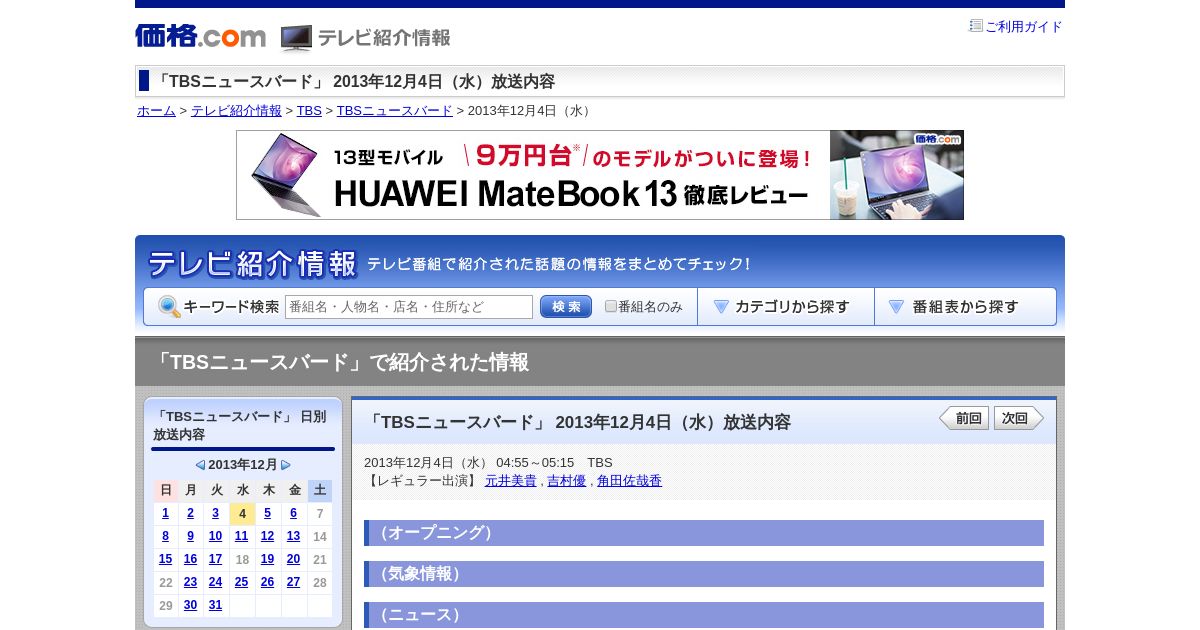Viewport: 1200px width, 630px height.
Task: Select December 15 in the calendar
Action: pyautogui.click(x=165, y=559)
